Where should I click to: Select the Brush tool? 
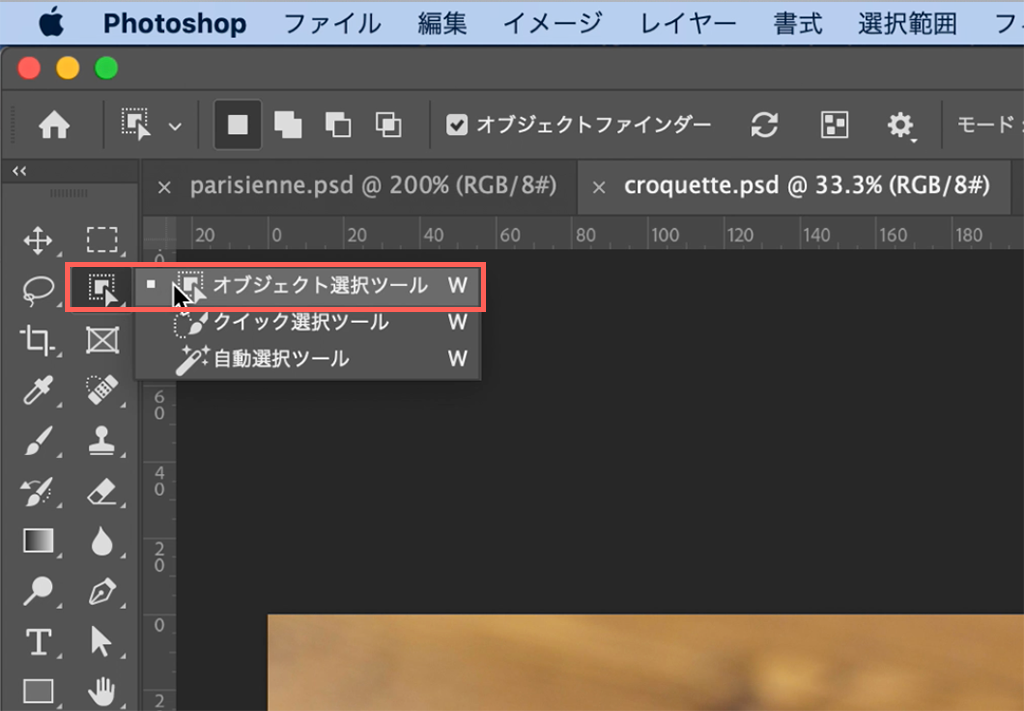(x=38, y=441)
